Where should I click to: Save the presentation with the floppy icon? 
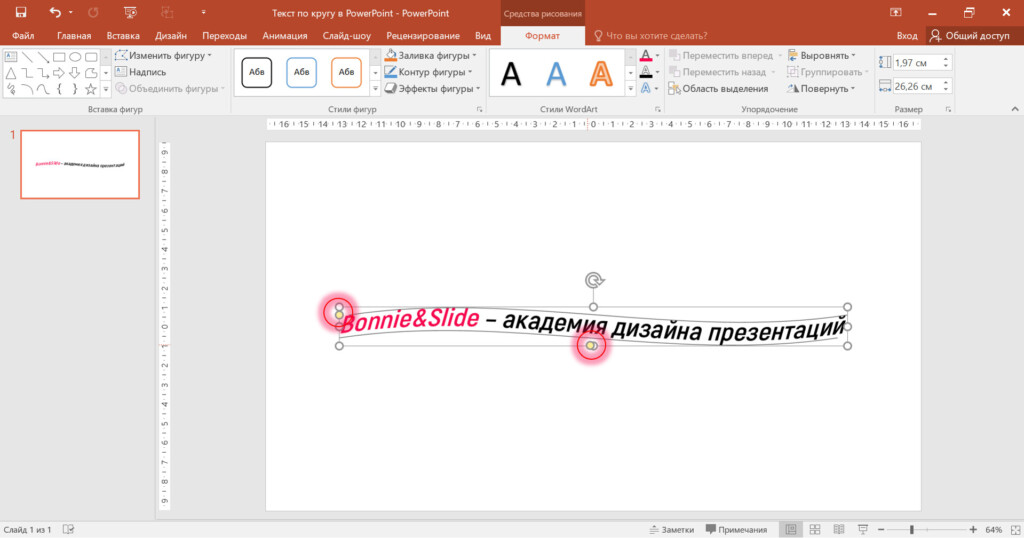pos(21,12)
